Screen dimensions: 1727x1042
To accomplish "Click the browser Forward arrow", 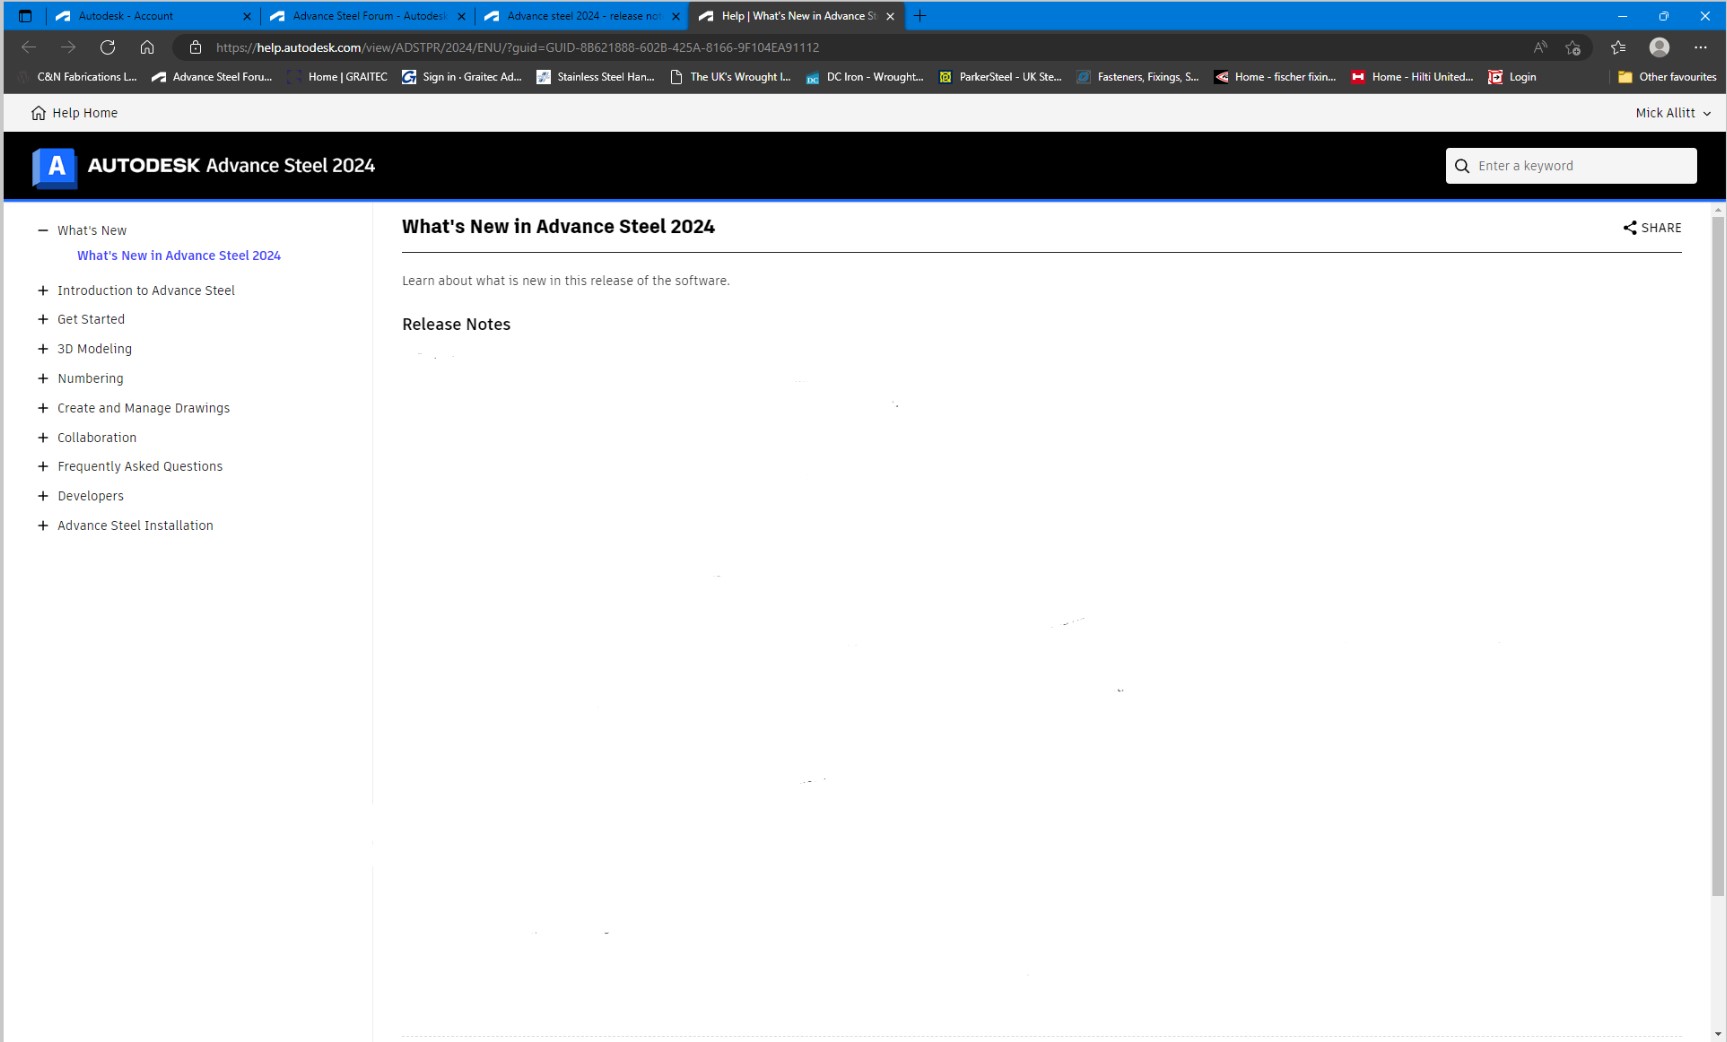I will (67, 47).
